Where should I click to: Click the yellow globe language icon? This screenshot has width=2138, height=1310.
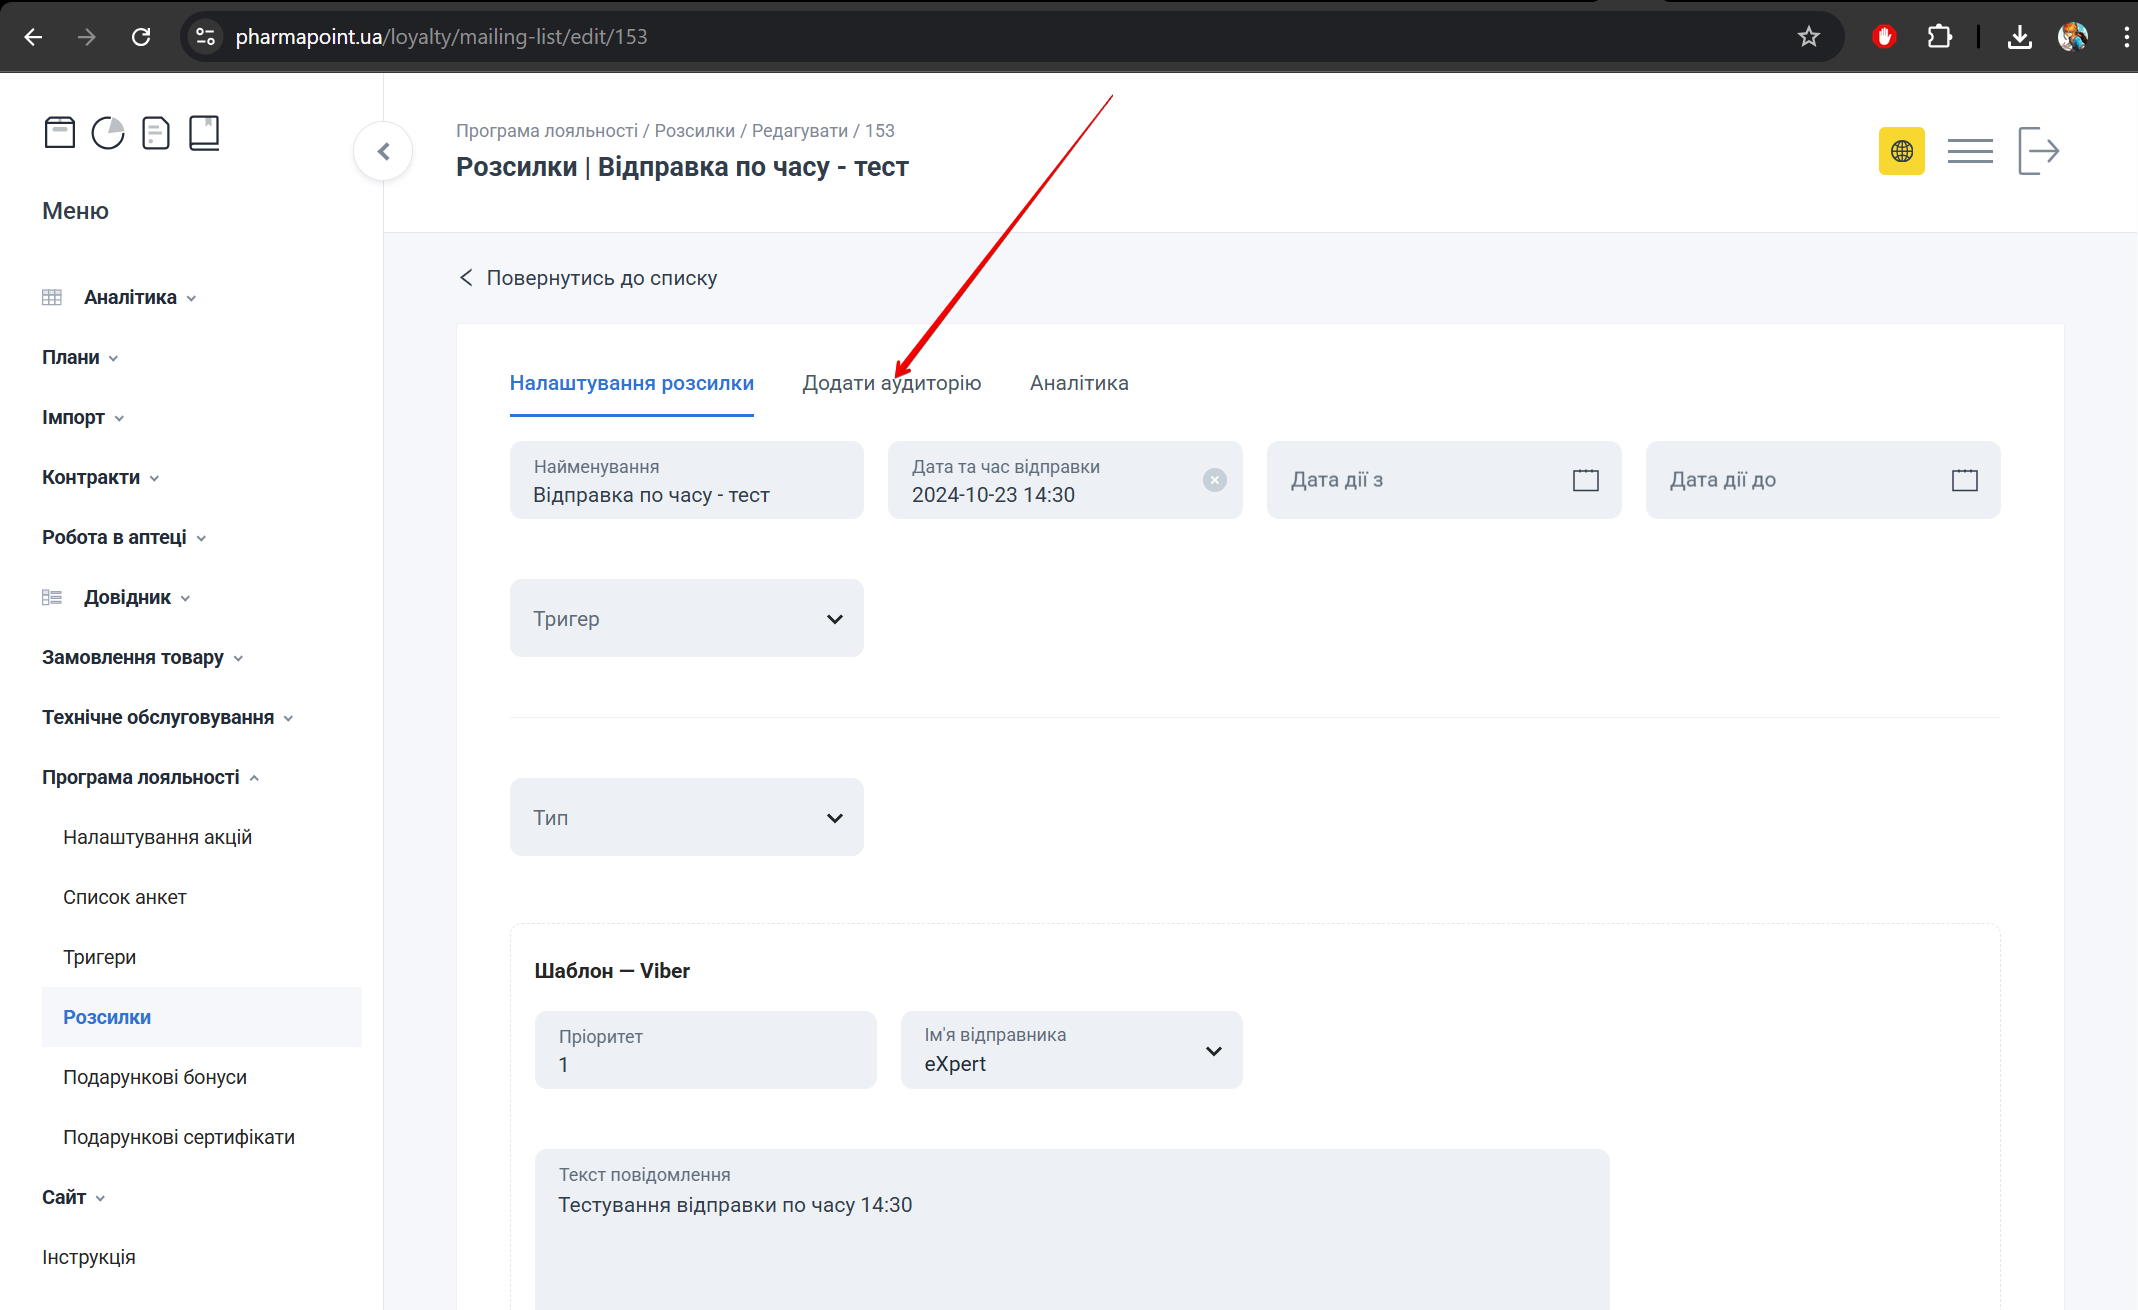tap(1901, 151)
